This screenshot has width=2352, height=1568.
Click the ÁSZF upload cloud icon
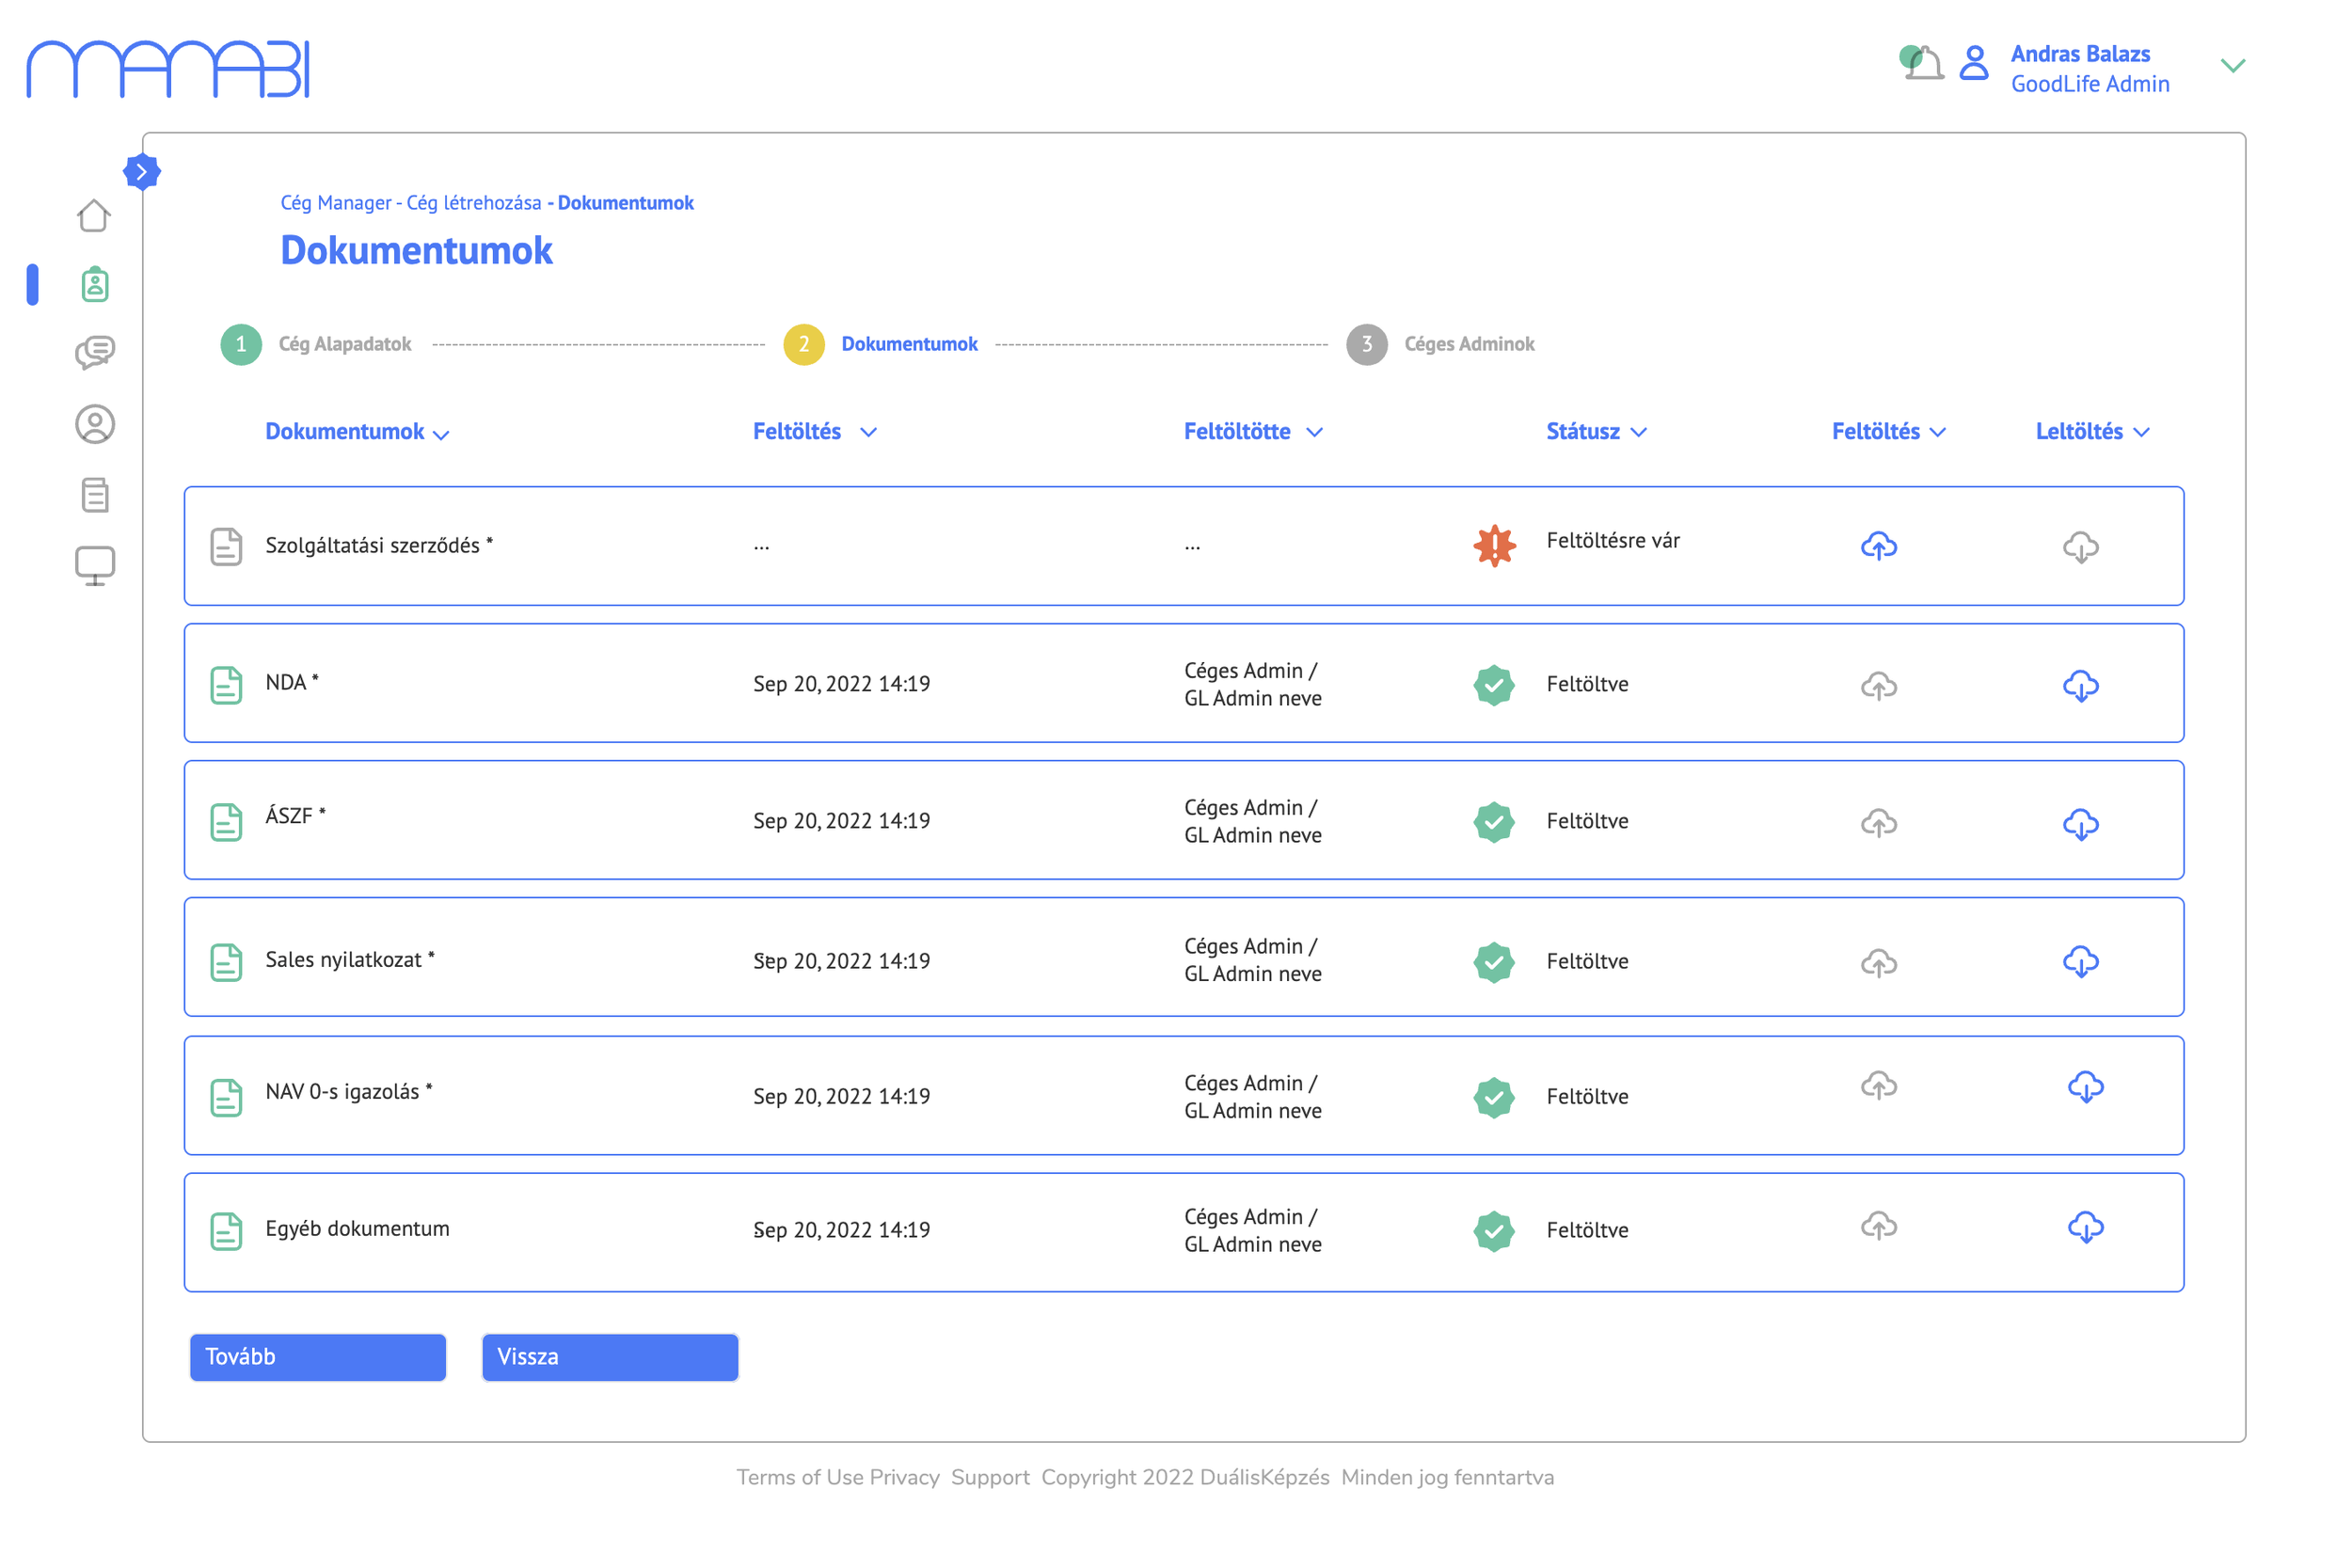point(1878,823)
